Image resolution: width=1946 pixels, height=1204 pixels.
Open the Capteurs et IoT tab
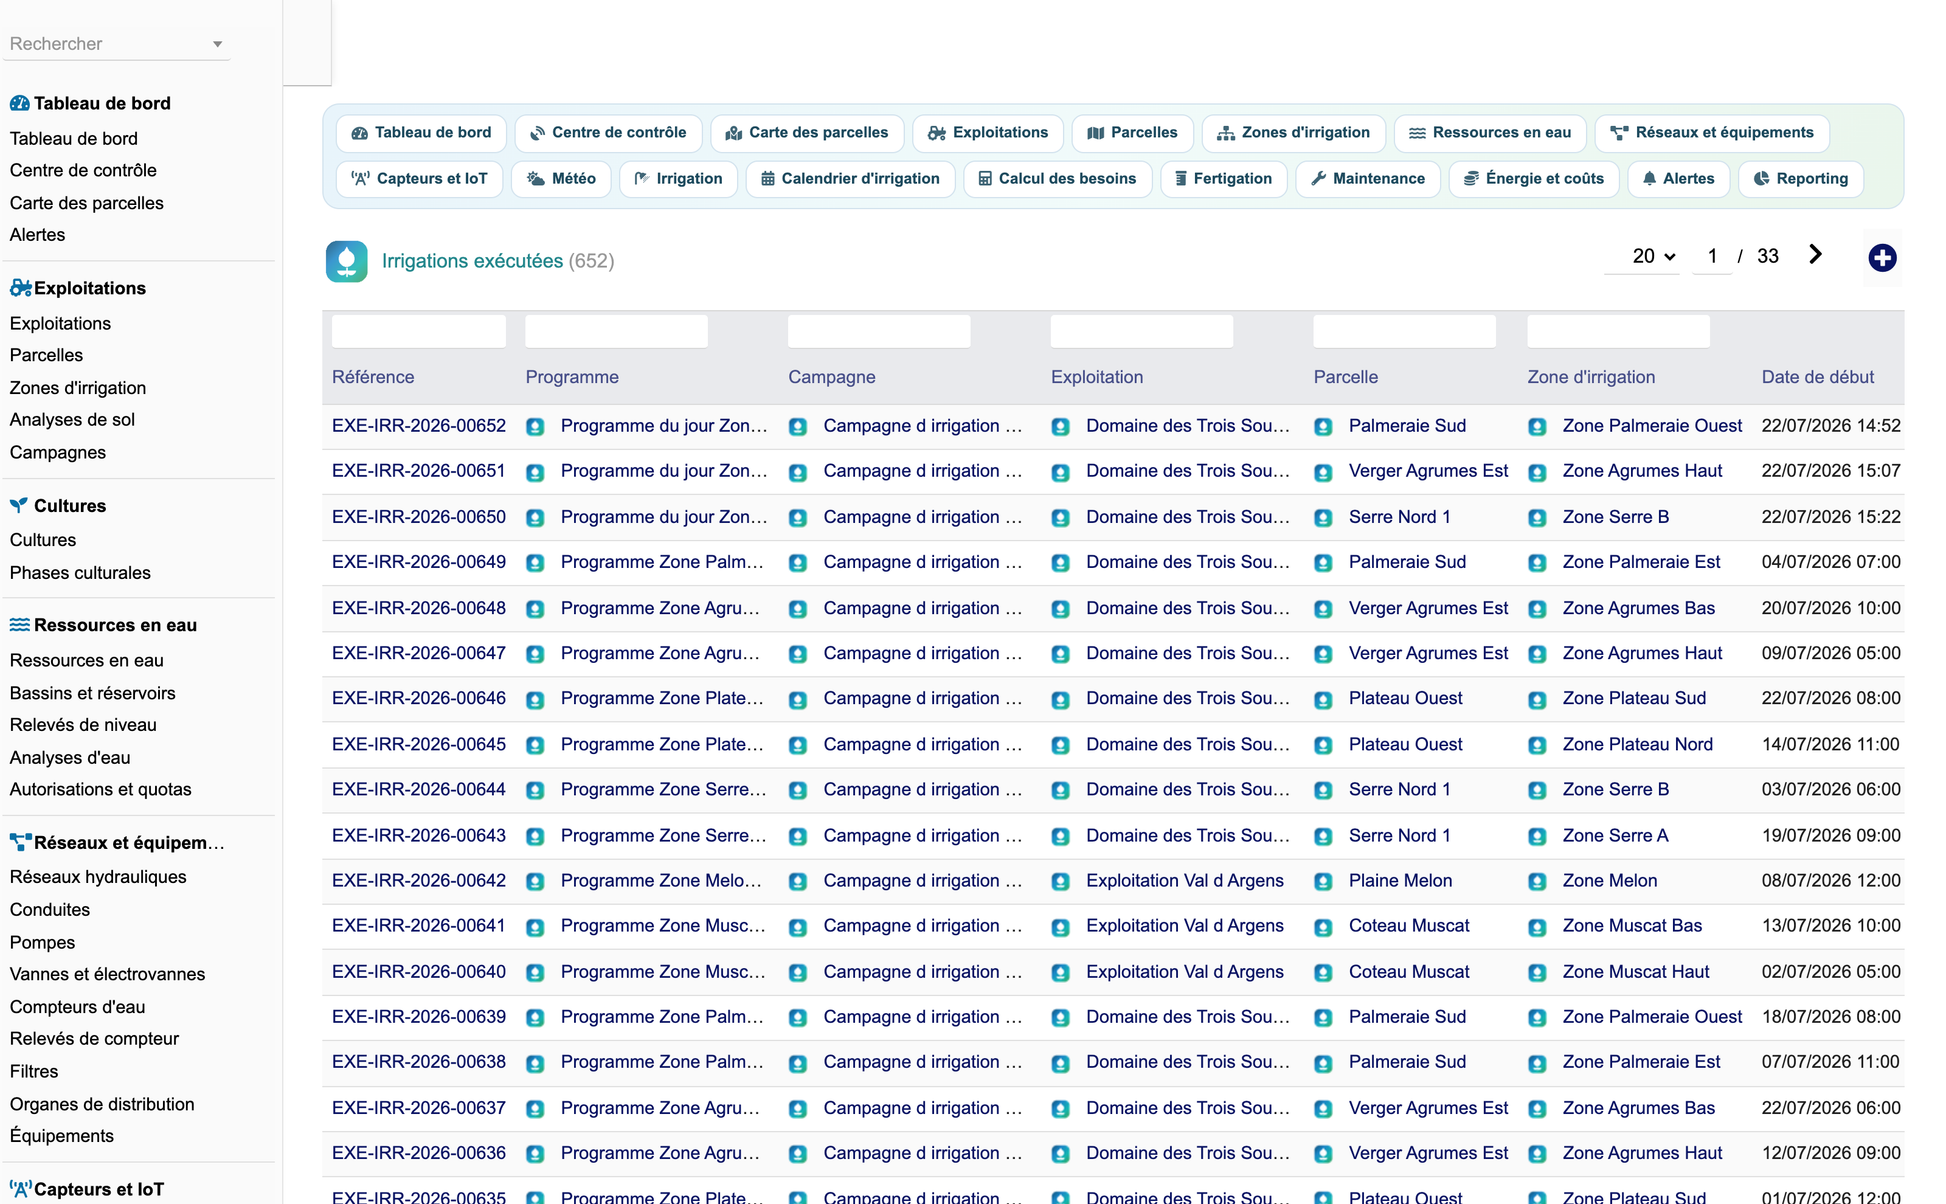coord(419,179)
